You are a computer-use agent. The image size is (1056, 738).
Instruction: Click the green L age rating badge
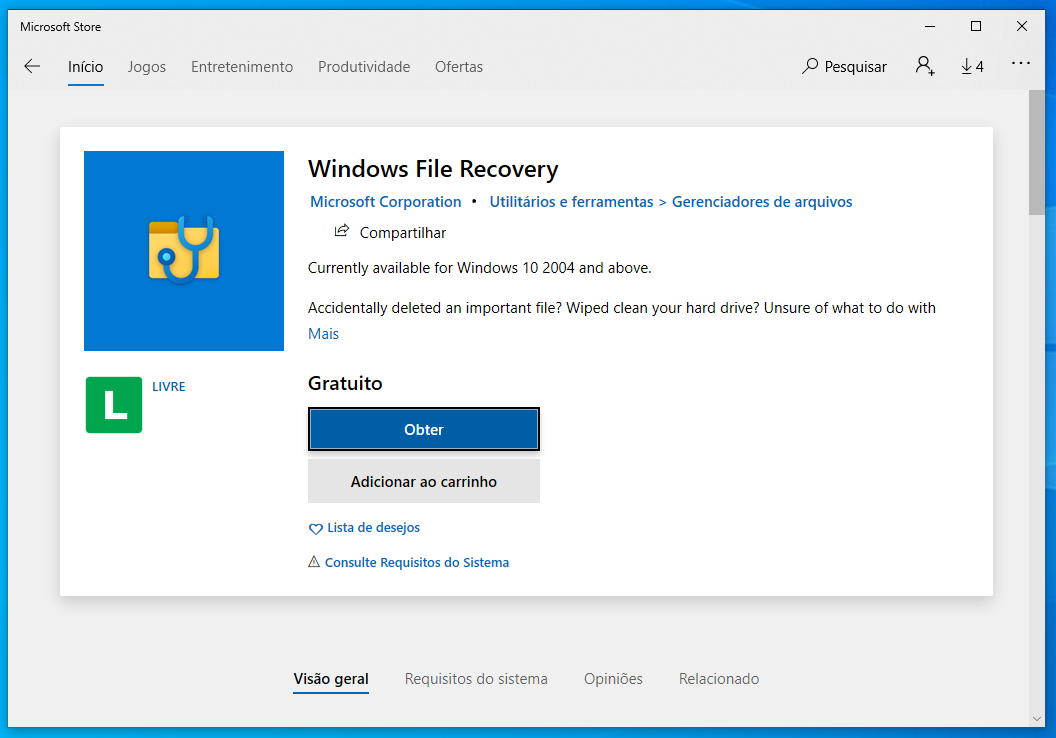tap(114, 405)
